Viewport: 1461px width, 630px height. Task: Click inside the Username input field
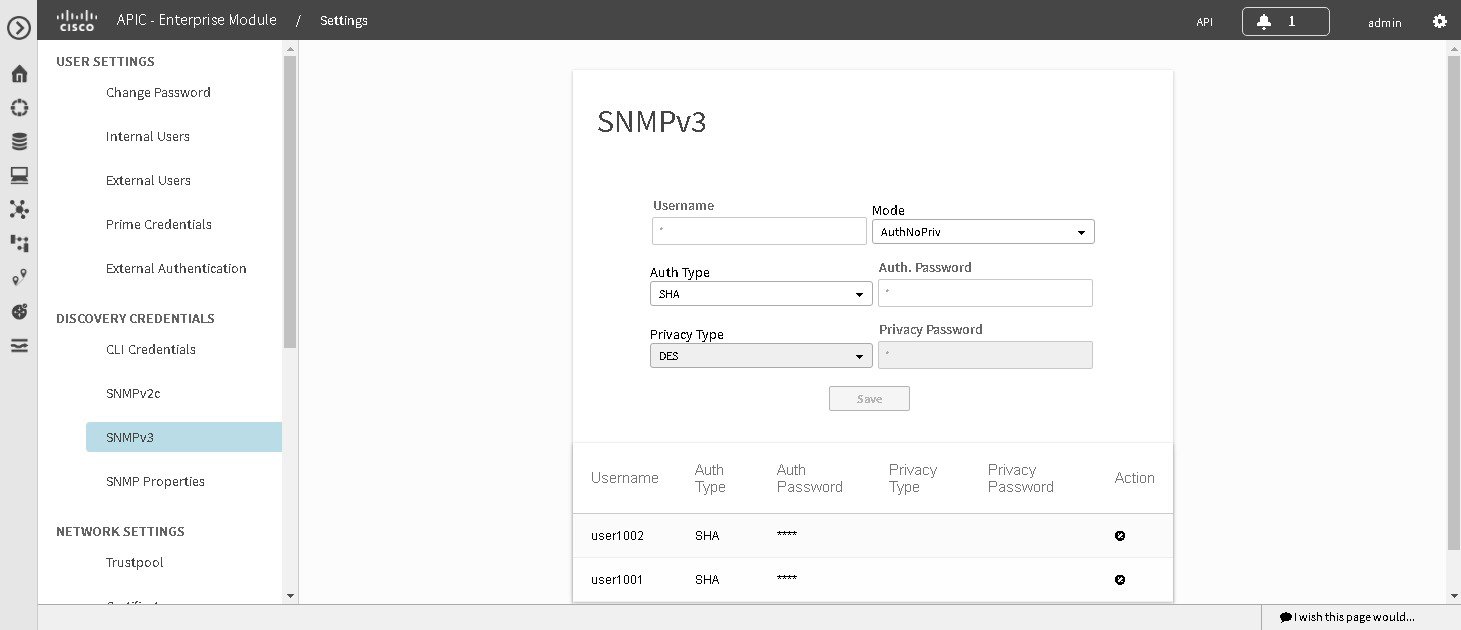[x=758, y=231]
